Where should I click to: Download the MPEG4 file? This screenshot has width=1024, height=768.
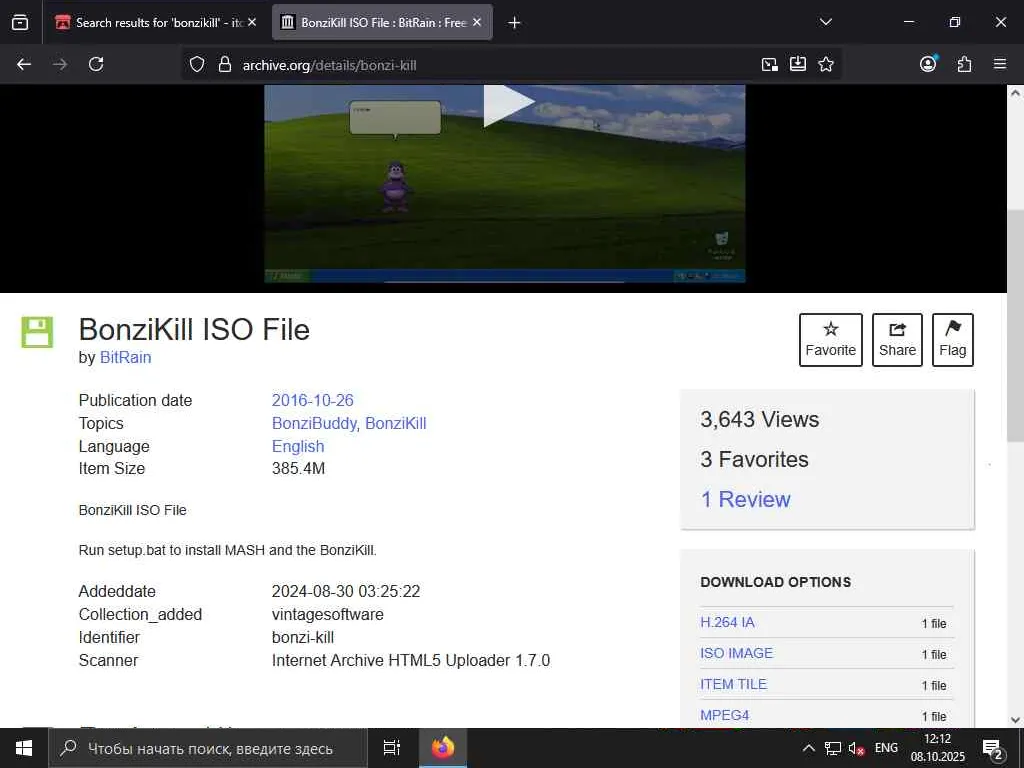tap(725, 715)
